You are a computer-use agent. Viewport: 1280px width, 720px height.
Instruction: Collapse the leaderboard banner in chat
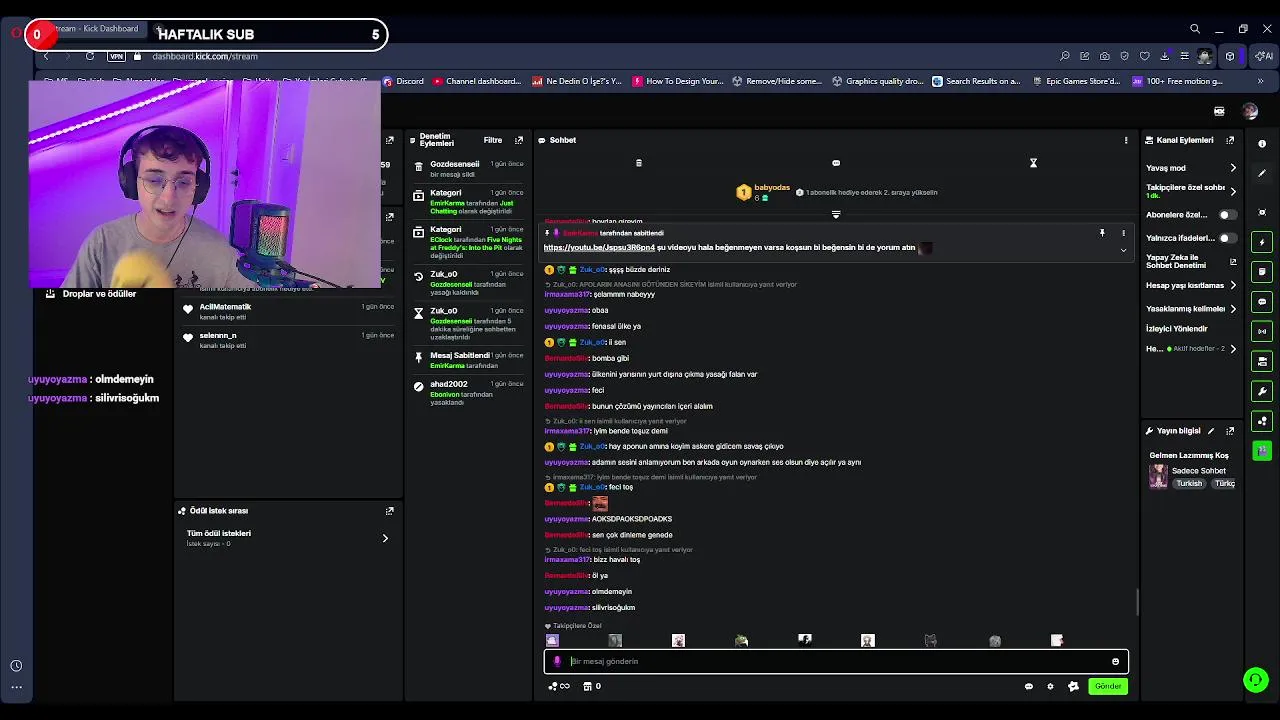click(836, 214)
